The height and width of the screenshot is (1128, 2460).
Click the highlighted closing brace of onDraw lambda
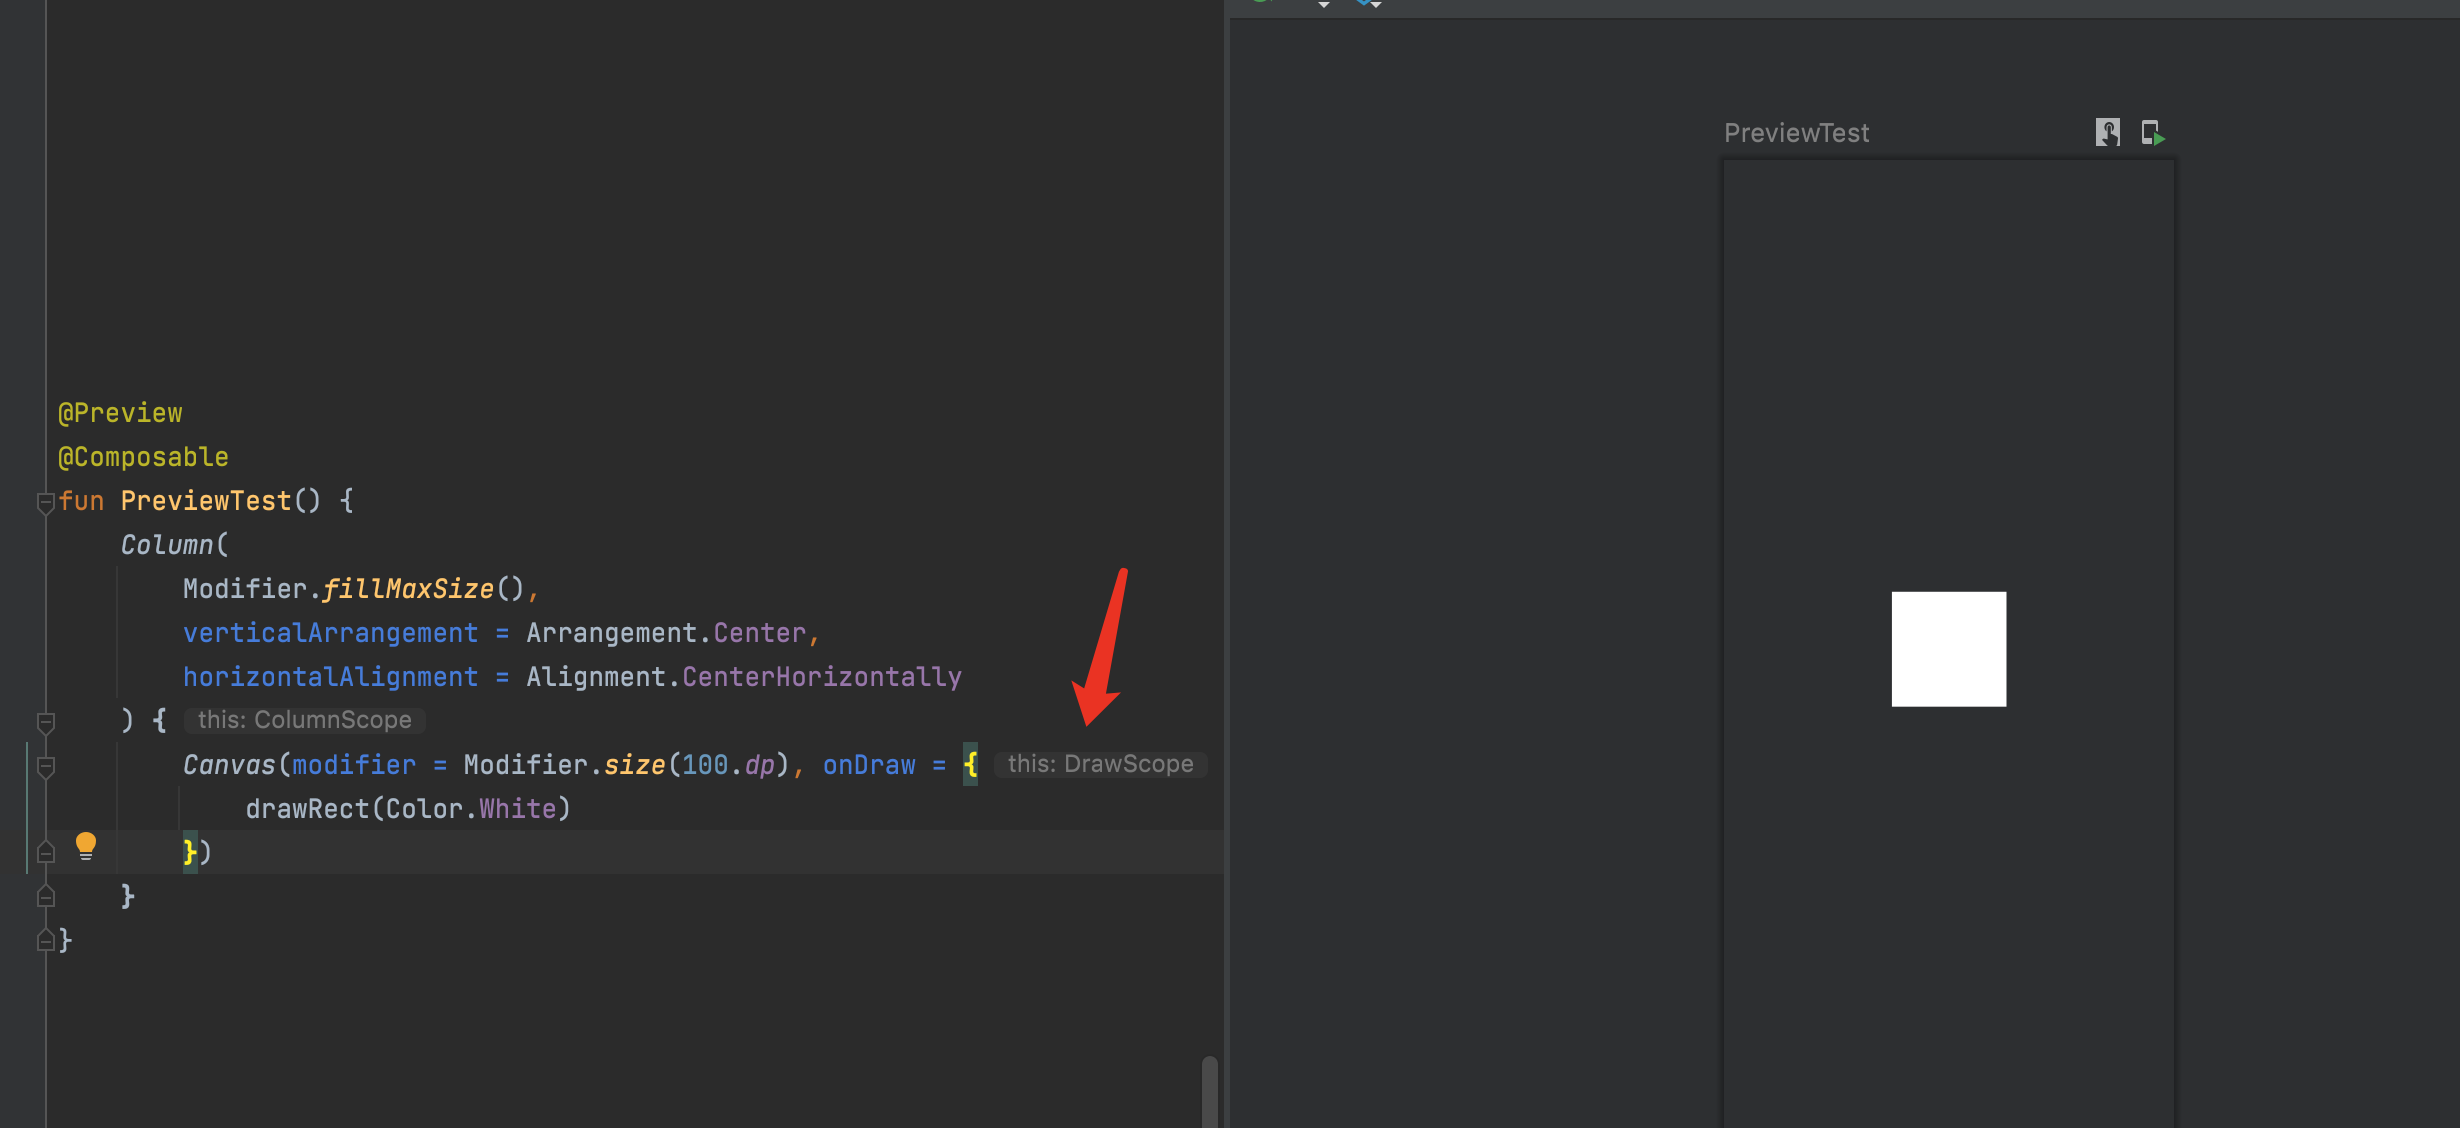tap(190, 852)
